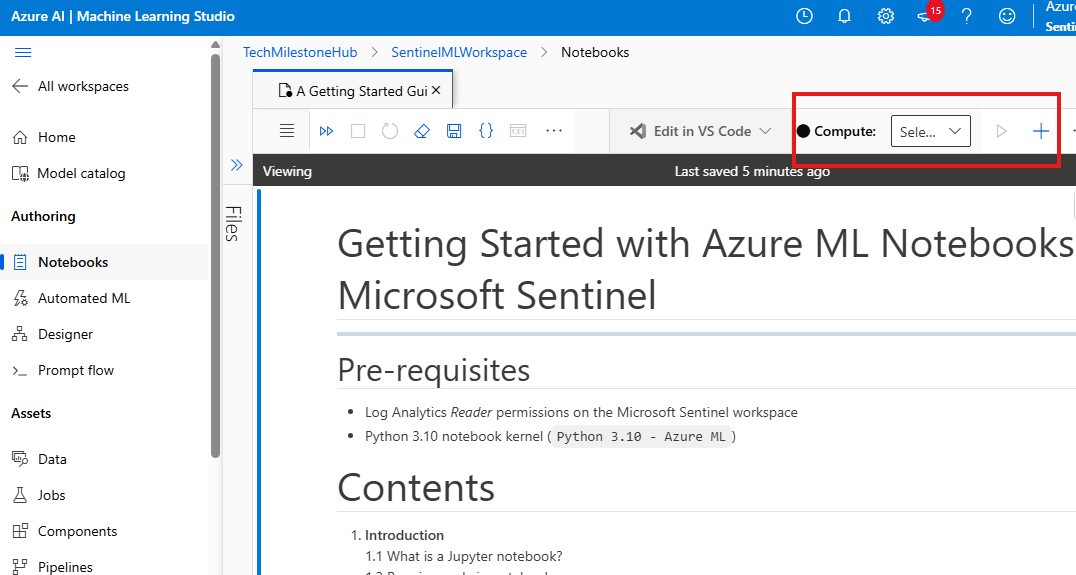The image size is (1076, 575).
Task: Open the notifications bell
Action: click(x=845, y=16)
